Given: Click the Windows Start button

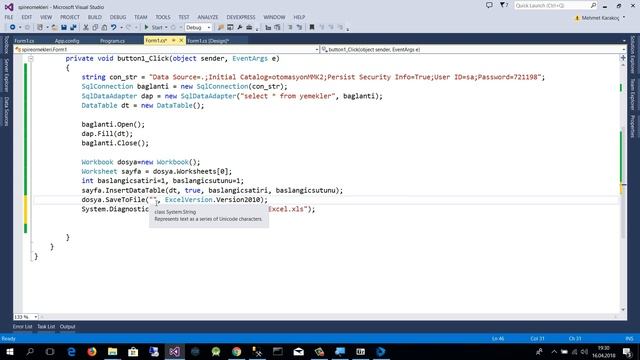Looking at the screenshot, I should pyautogui.click(x=9, y=351).
